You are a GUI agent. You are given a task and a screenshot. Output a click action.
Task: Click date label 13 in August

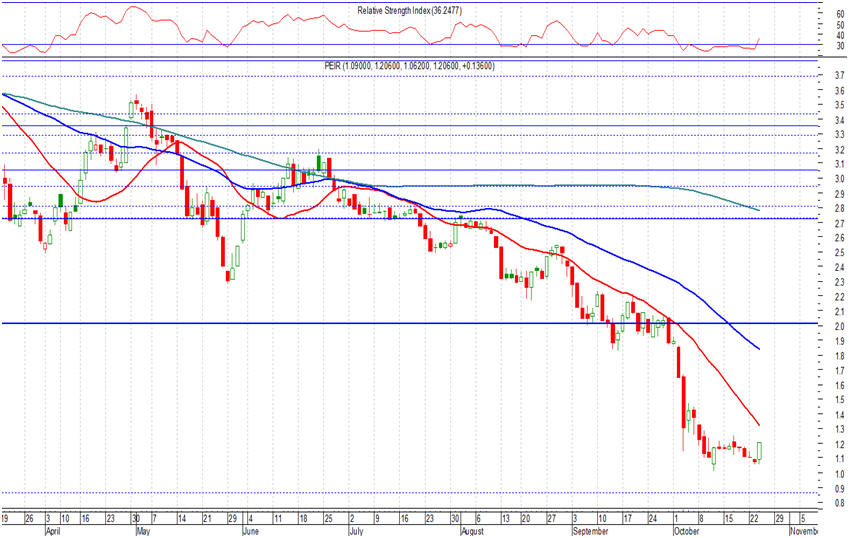[505, 519]
